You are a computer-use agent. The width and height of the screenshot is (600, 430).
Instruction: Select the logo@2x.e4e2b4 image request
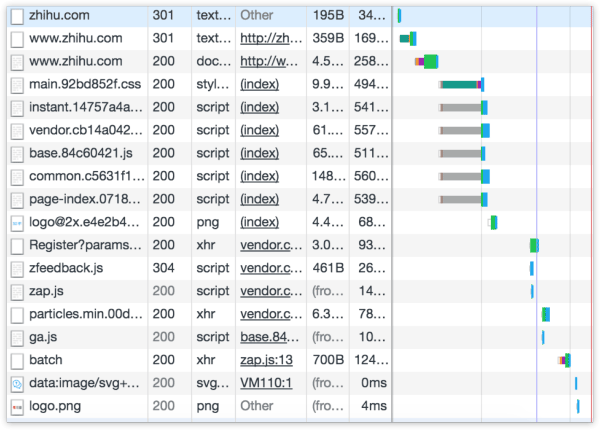click(x=84, y=222)
